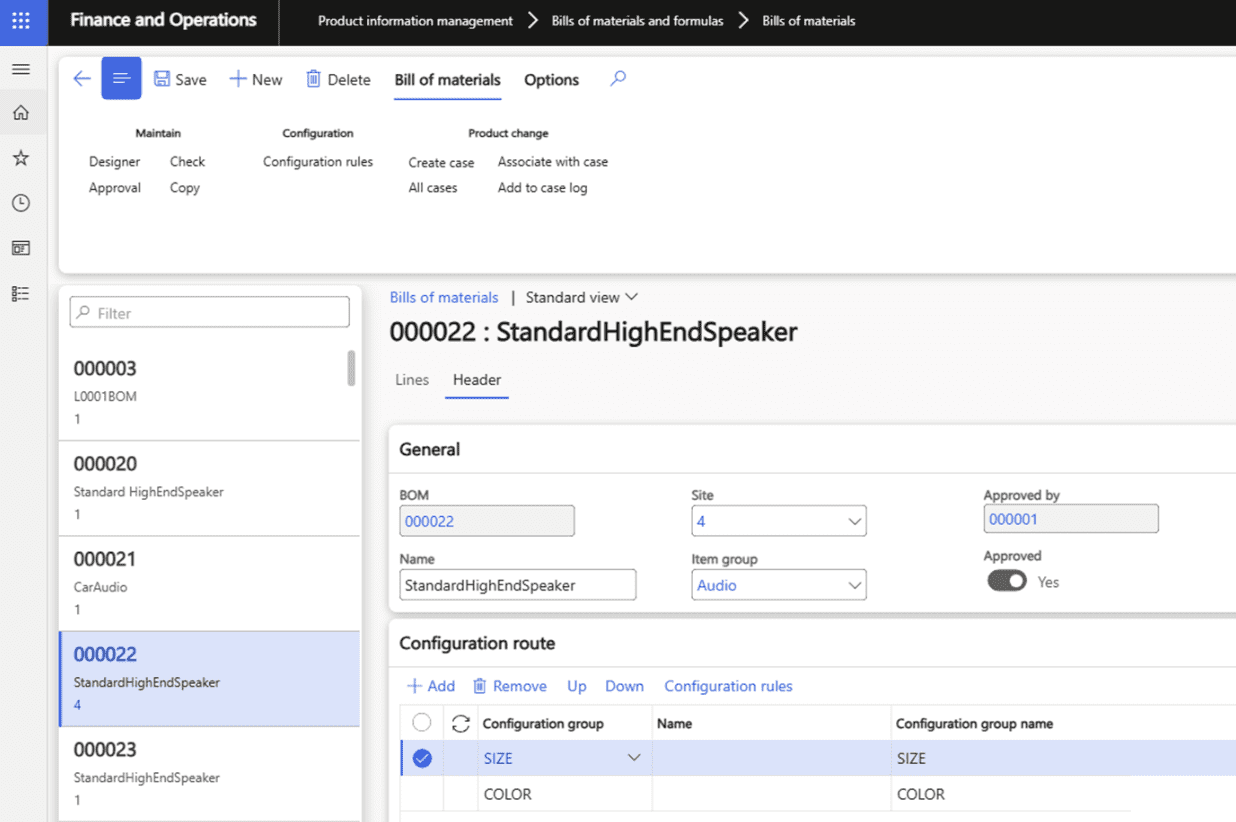This screenshot has width=1236, height=822.
Task: Go to Home via sidebar icon
Action: (x=21, y=113)
